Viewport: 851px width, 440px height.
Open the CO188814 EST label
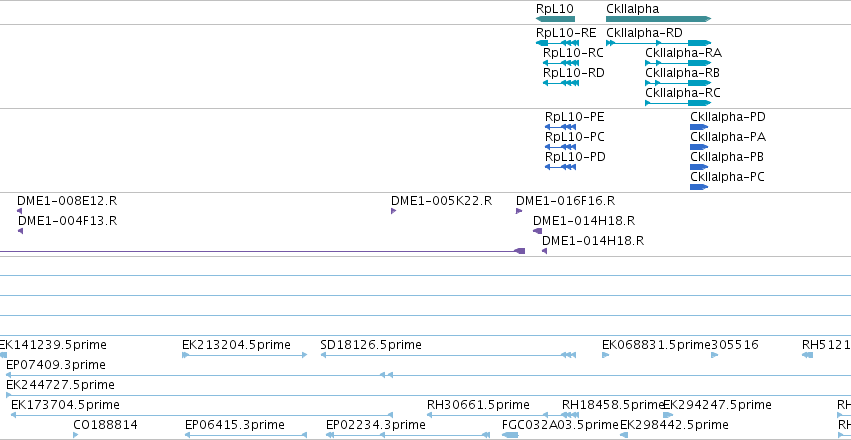(x=105, y=425)
